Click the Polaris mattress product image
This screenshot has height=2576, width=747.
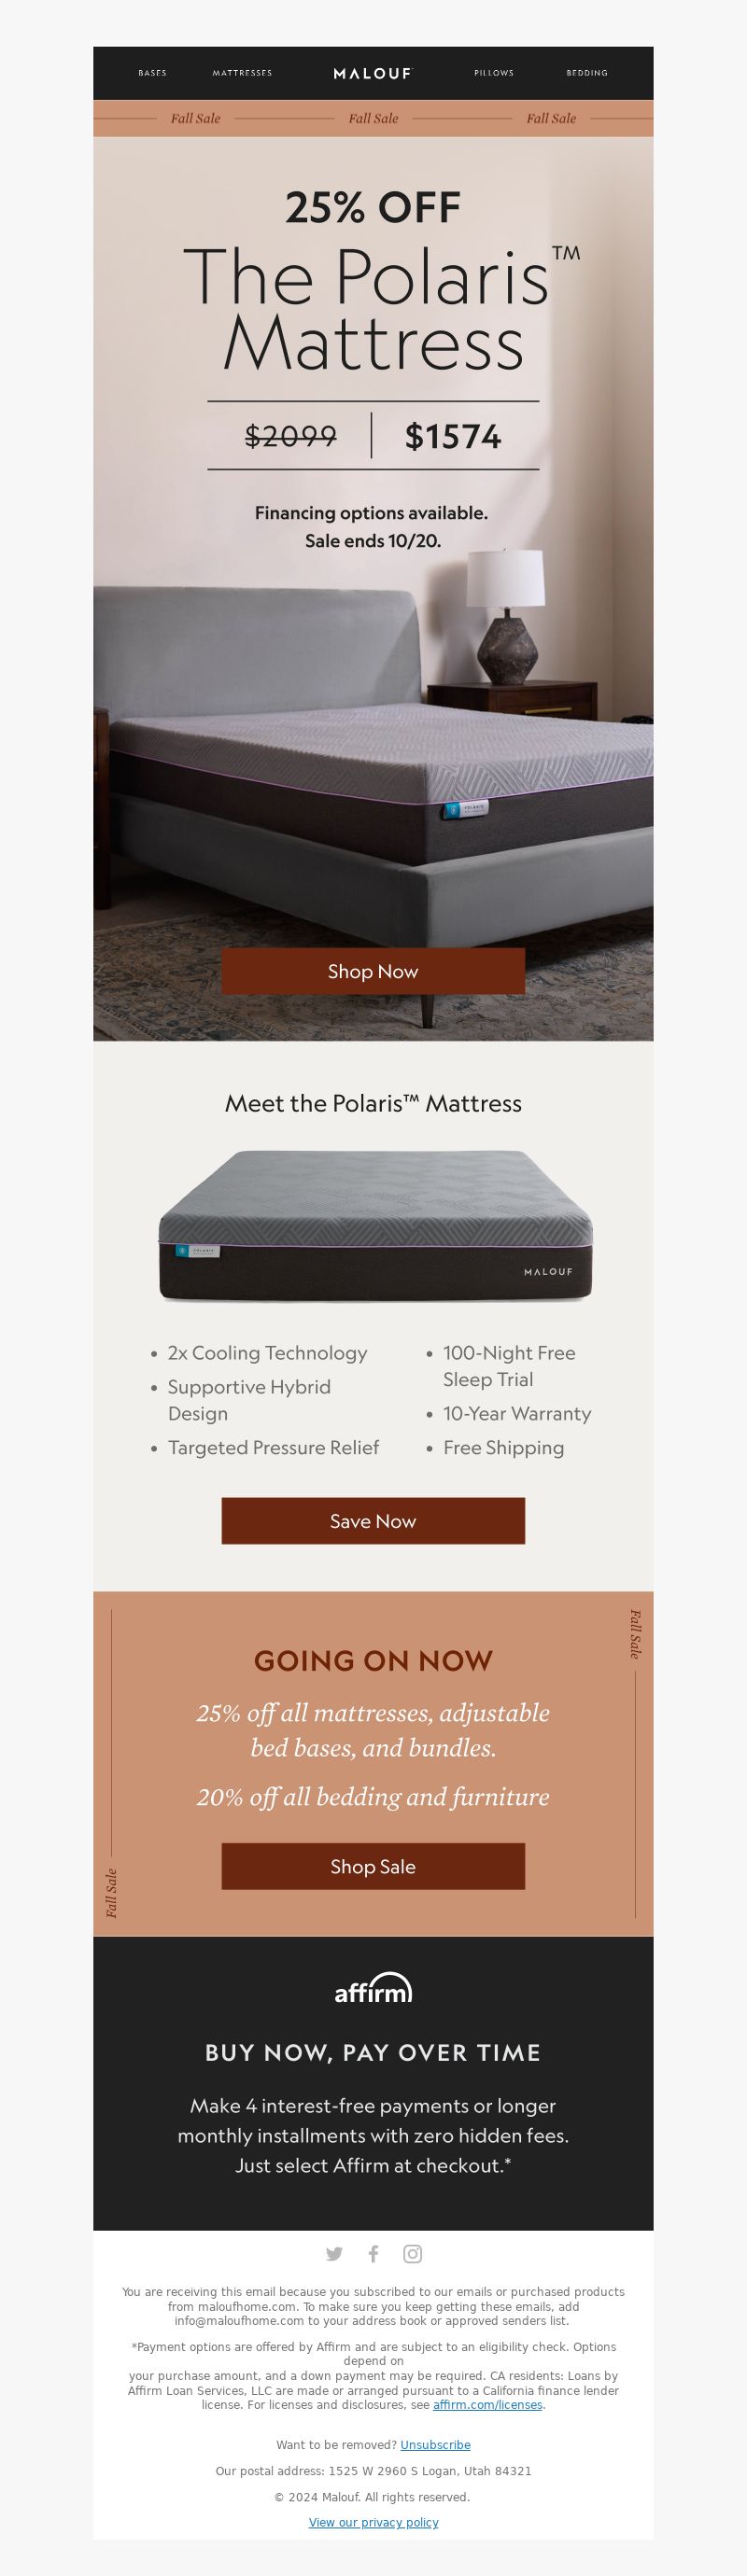[x=375, y=1227]
